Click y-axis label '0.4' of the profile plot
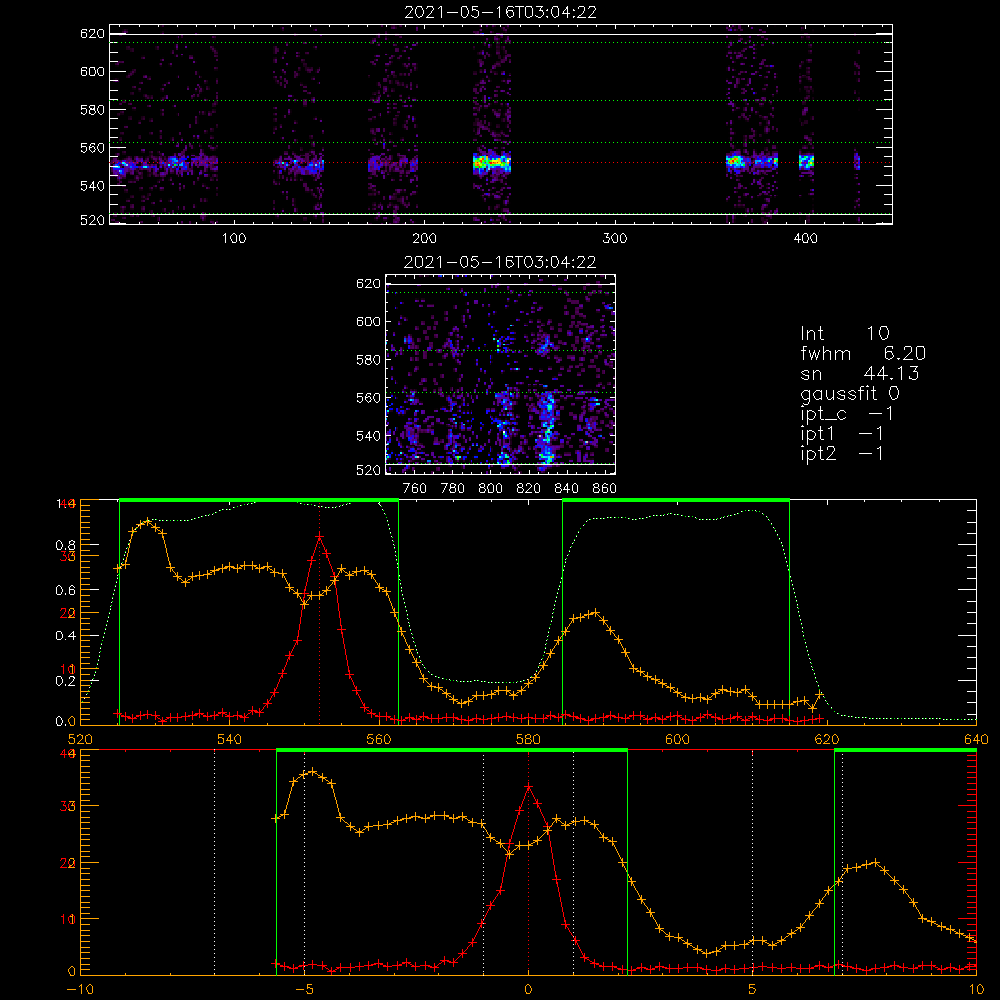1000x1000 pixels. [66, 636]
